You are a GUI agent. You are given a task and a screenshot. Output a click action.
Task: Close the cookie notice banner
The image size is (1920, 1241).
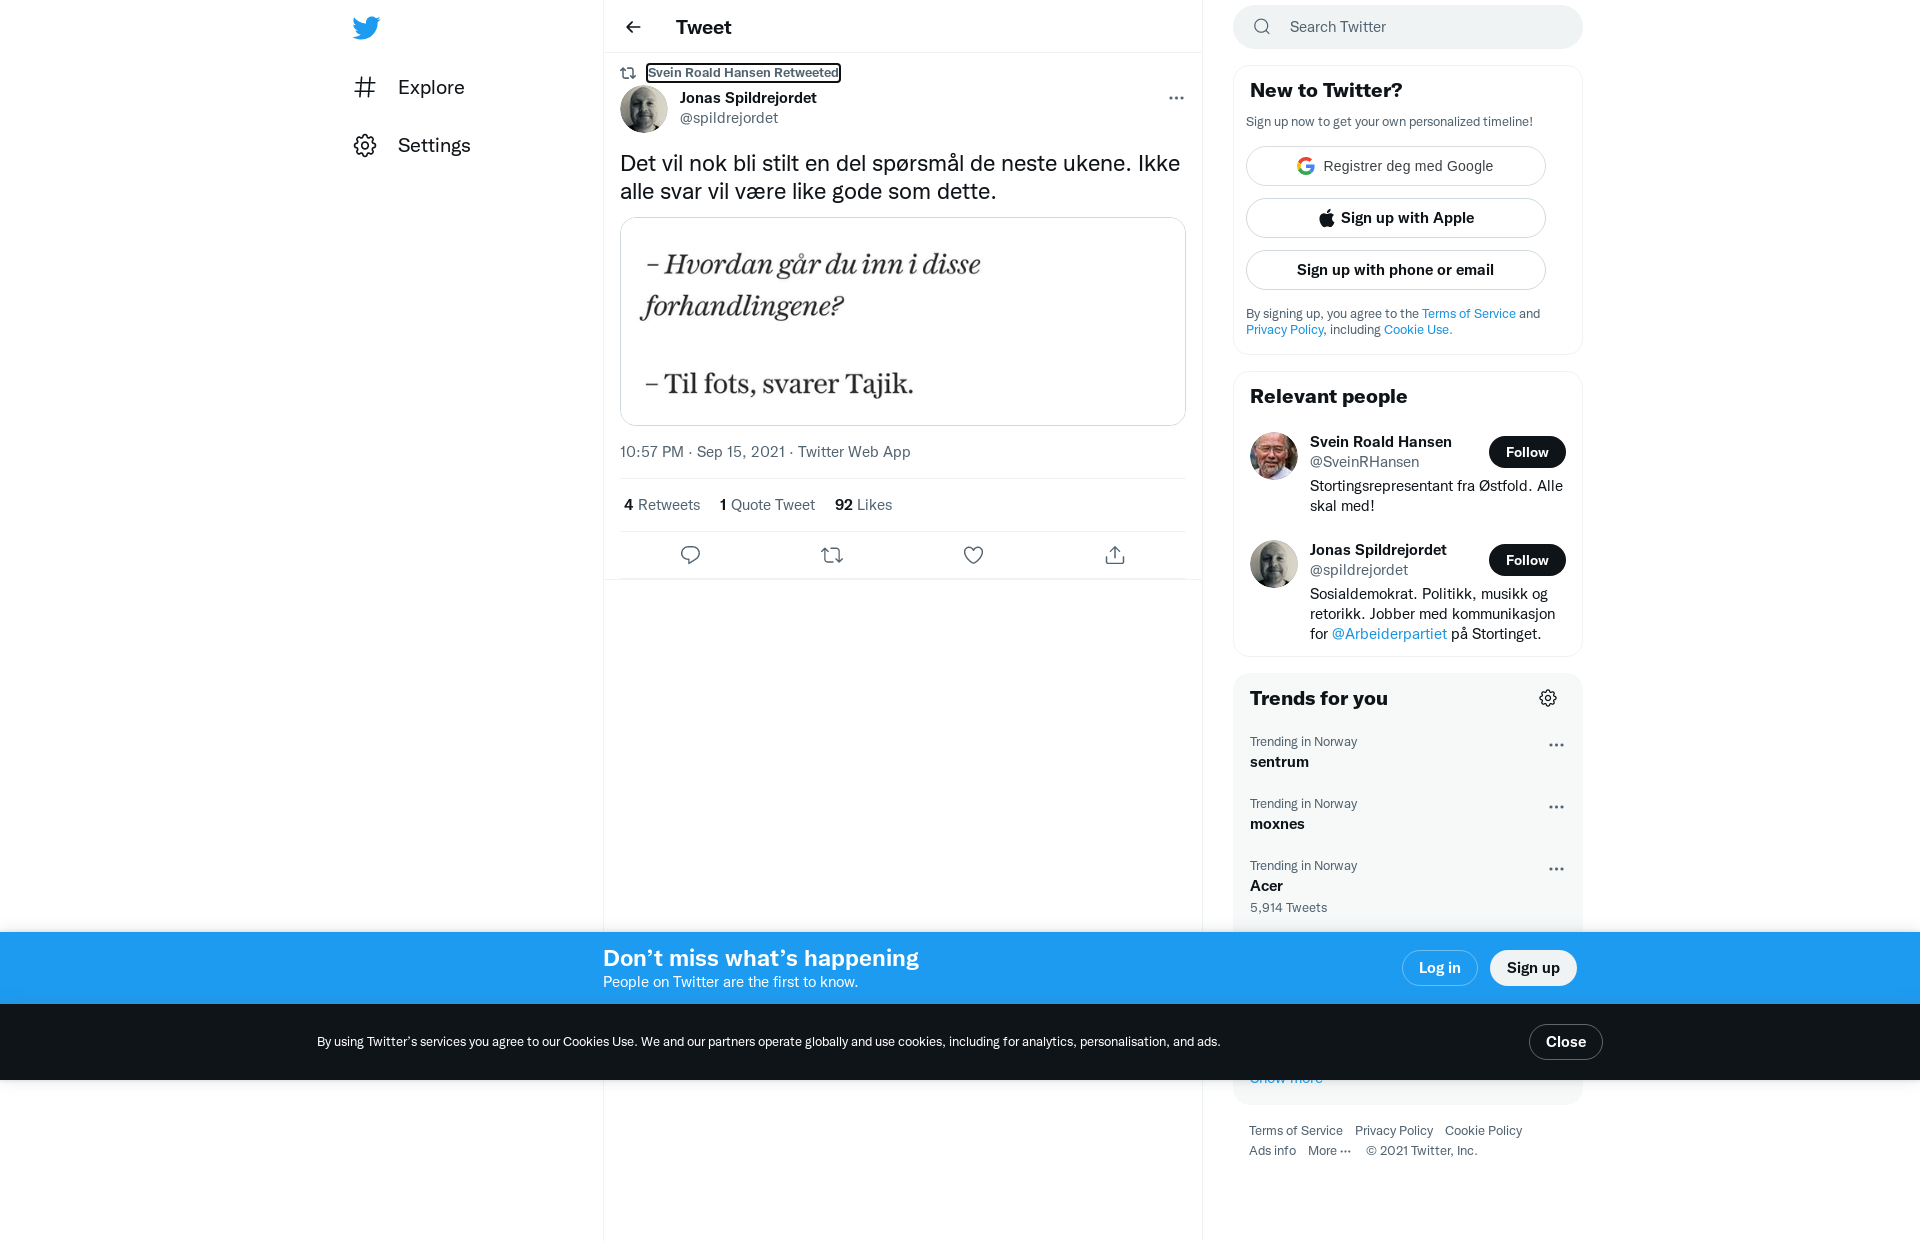[x=1565, y=1042]
